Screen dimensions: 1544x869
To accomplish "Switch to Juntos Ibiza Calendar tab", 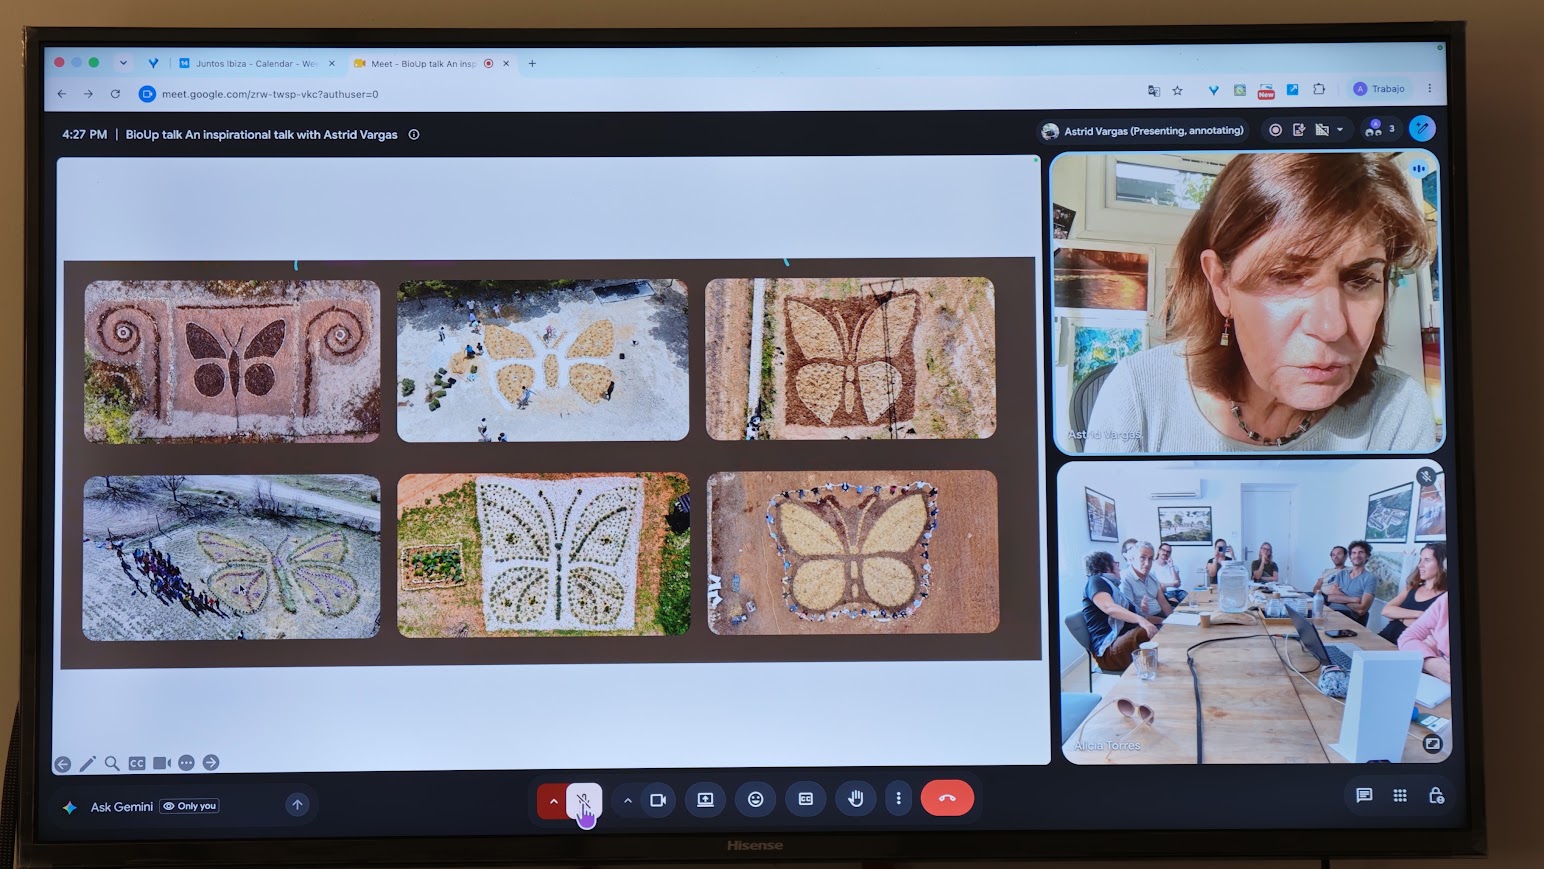I will (259, 63).
